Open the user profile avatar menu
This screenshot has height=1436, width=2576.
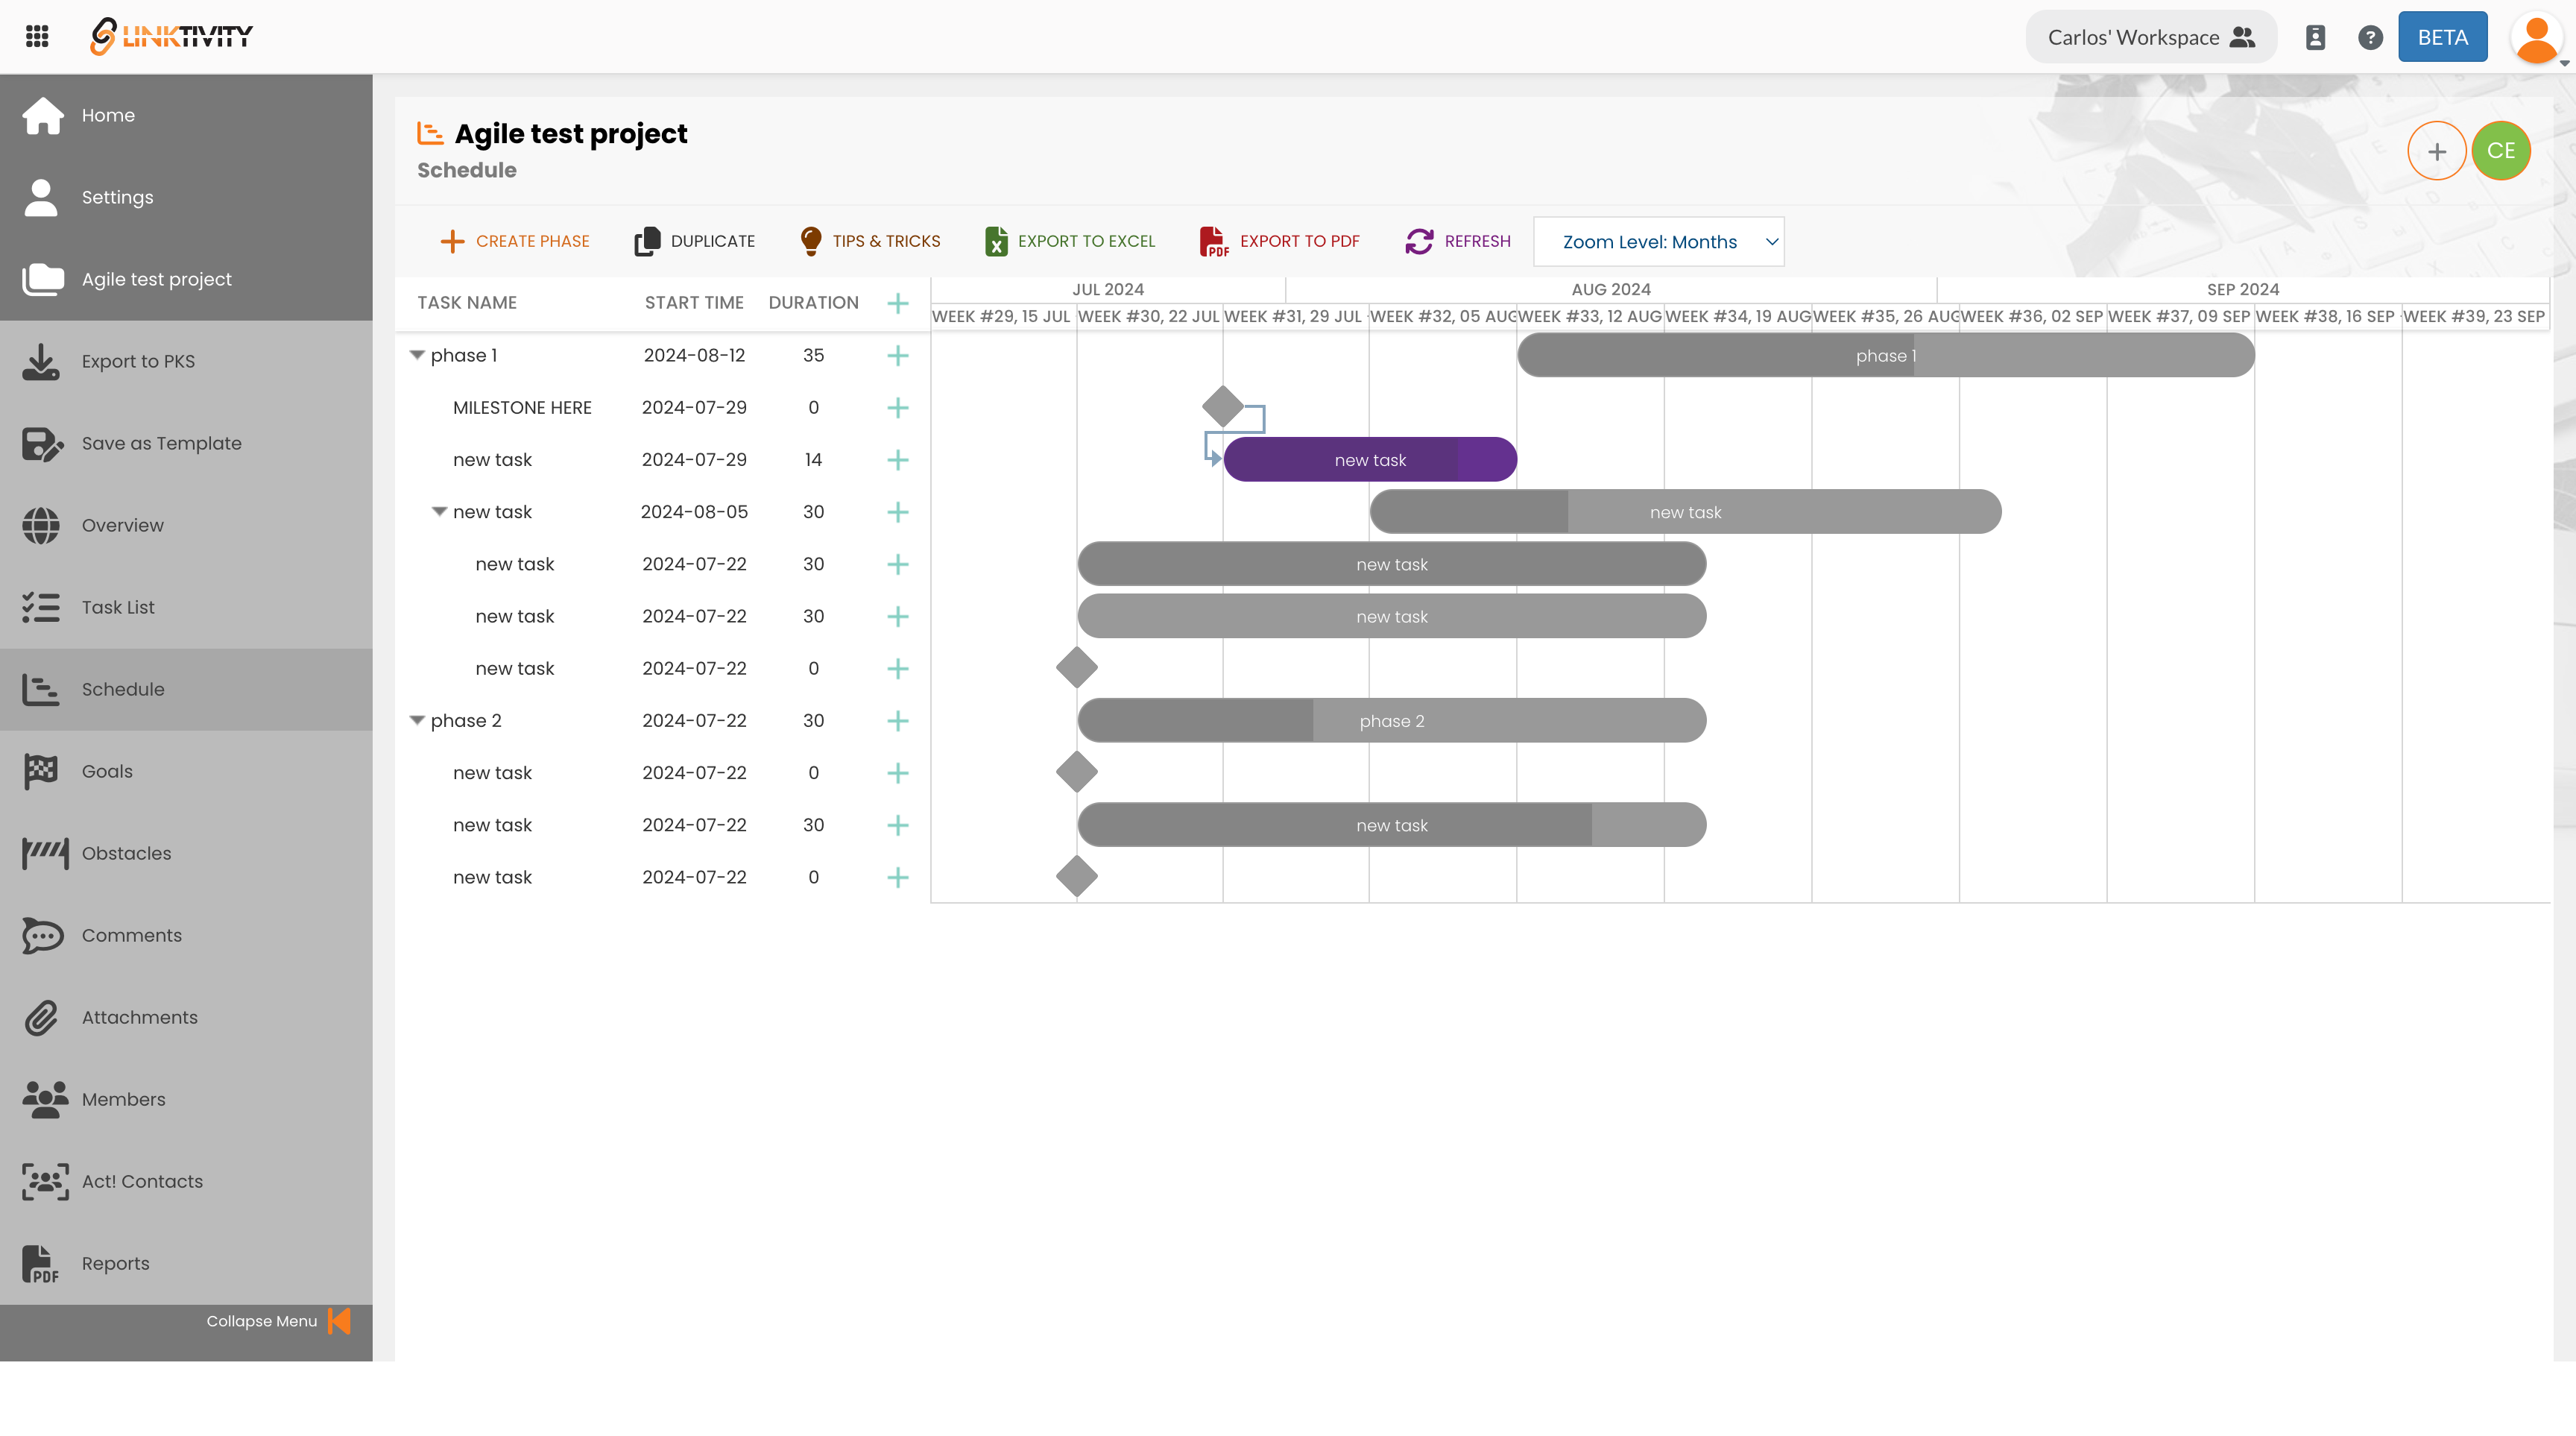pos(2537,38)
